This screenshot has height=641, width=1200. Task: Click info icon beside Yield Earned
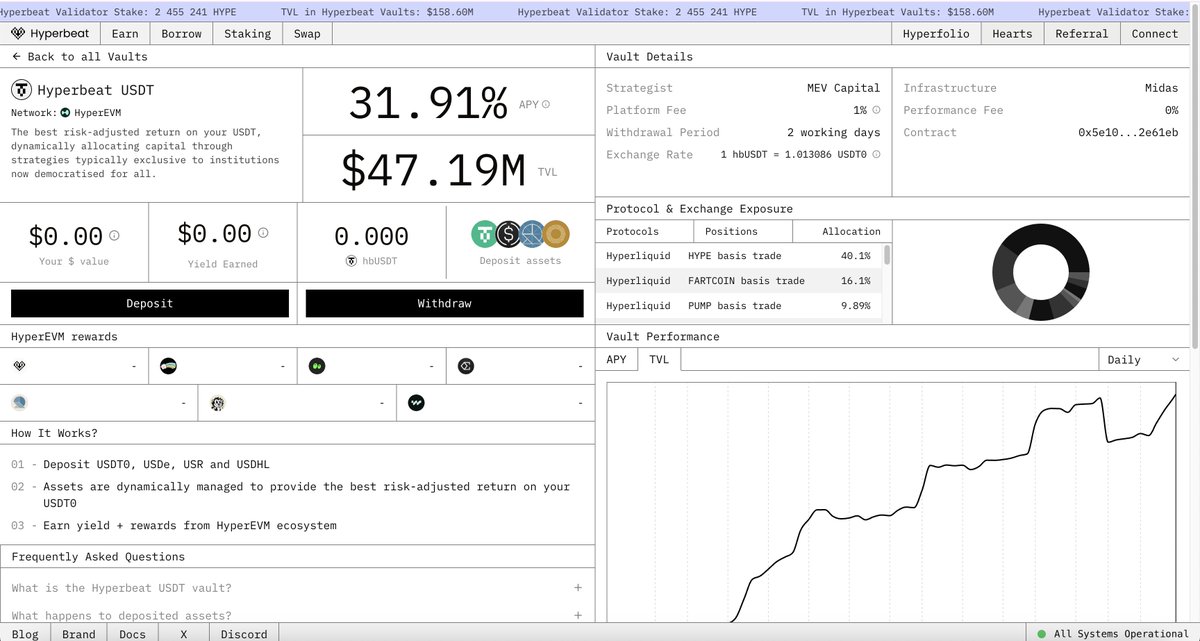pos(263,232)
